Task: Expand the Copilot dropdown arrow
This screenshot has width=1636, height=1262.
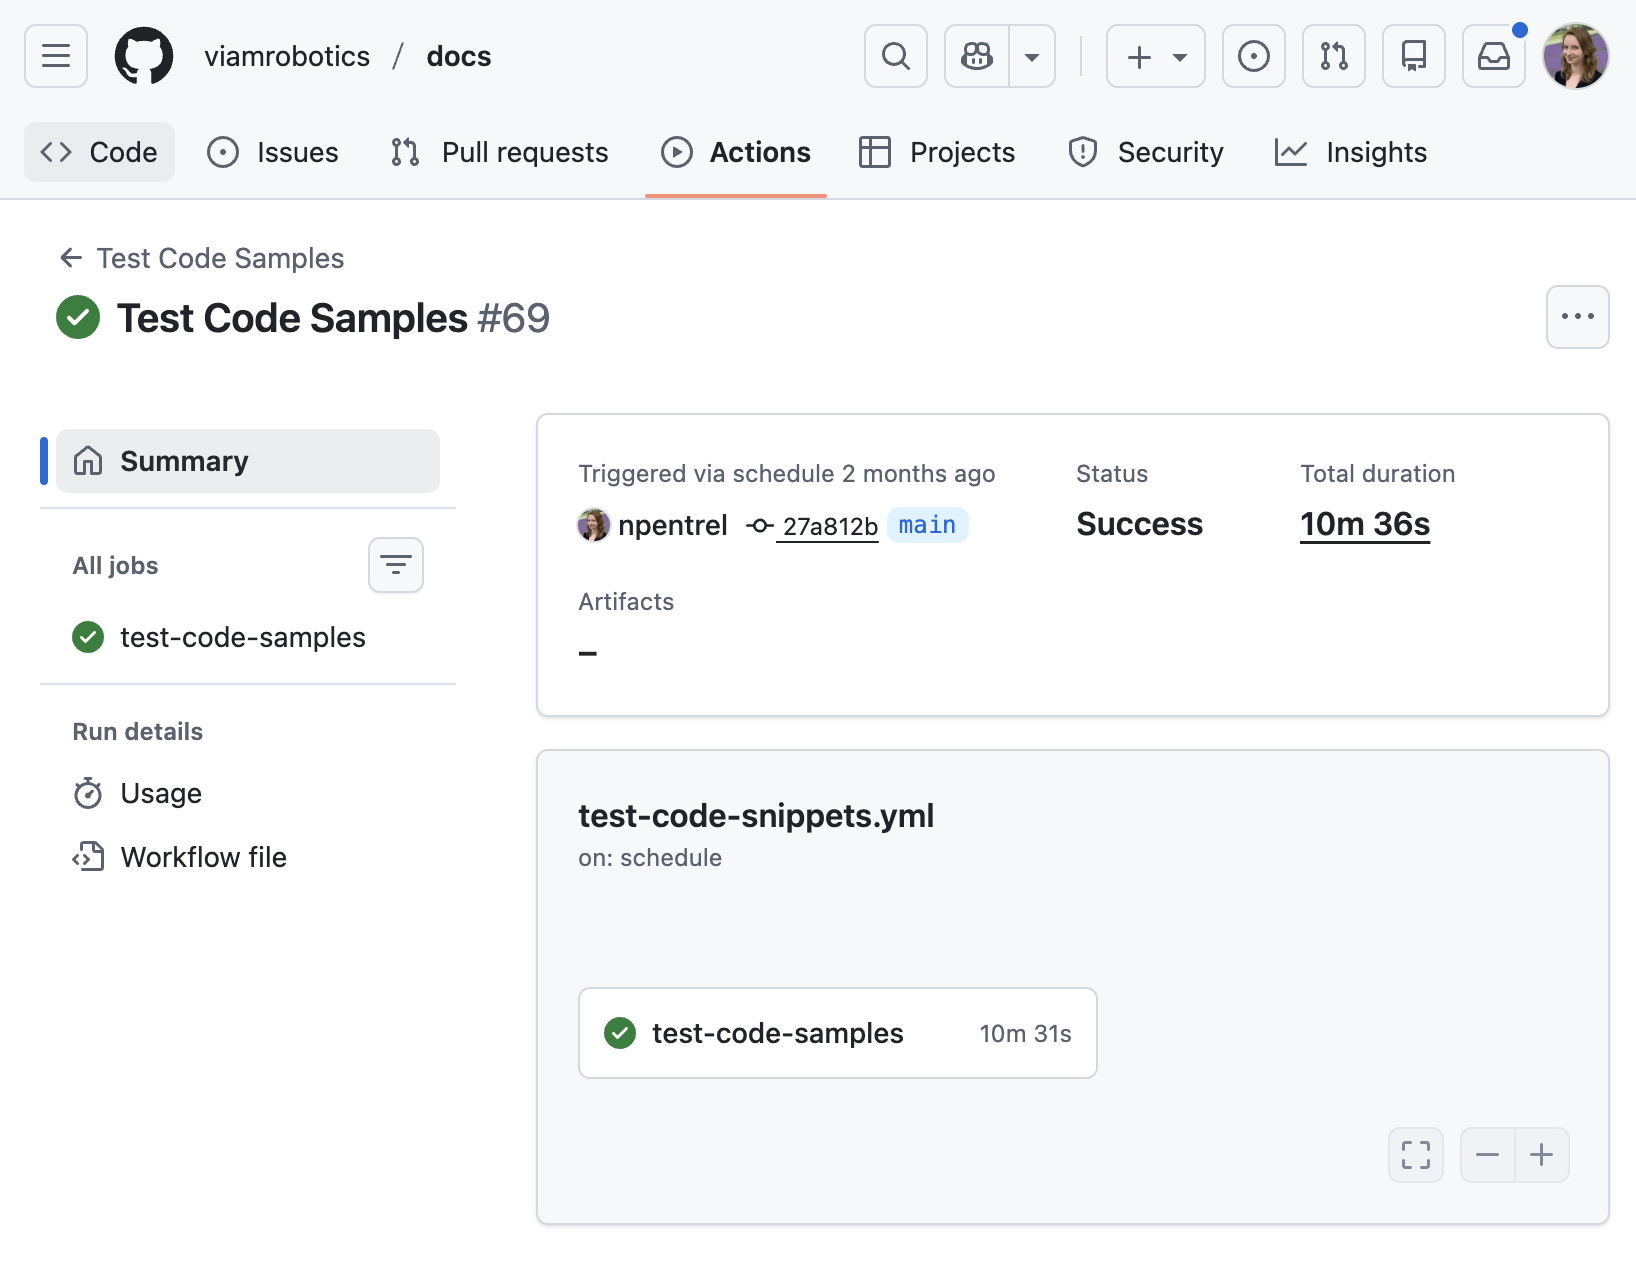Action: pyautogui.click(x=1032, y=56)
